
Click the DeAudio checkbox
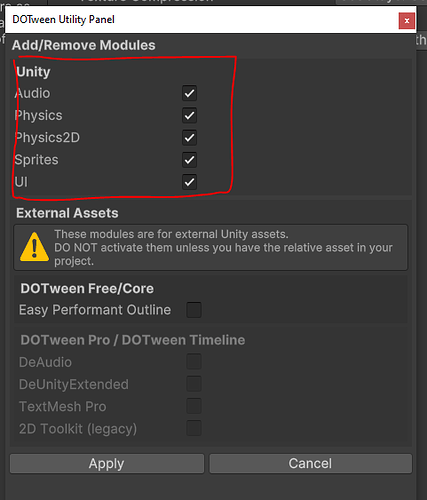point(194,362)
